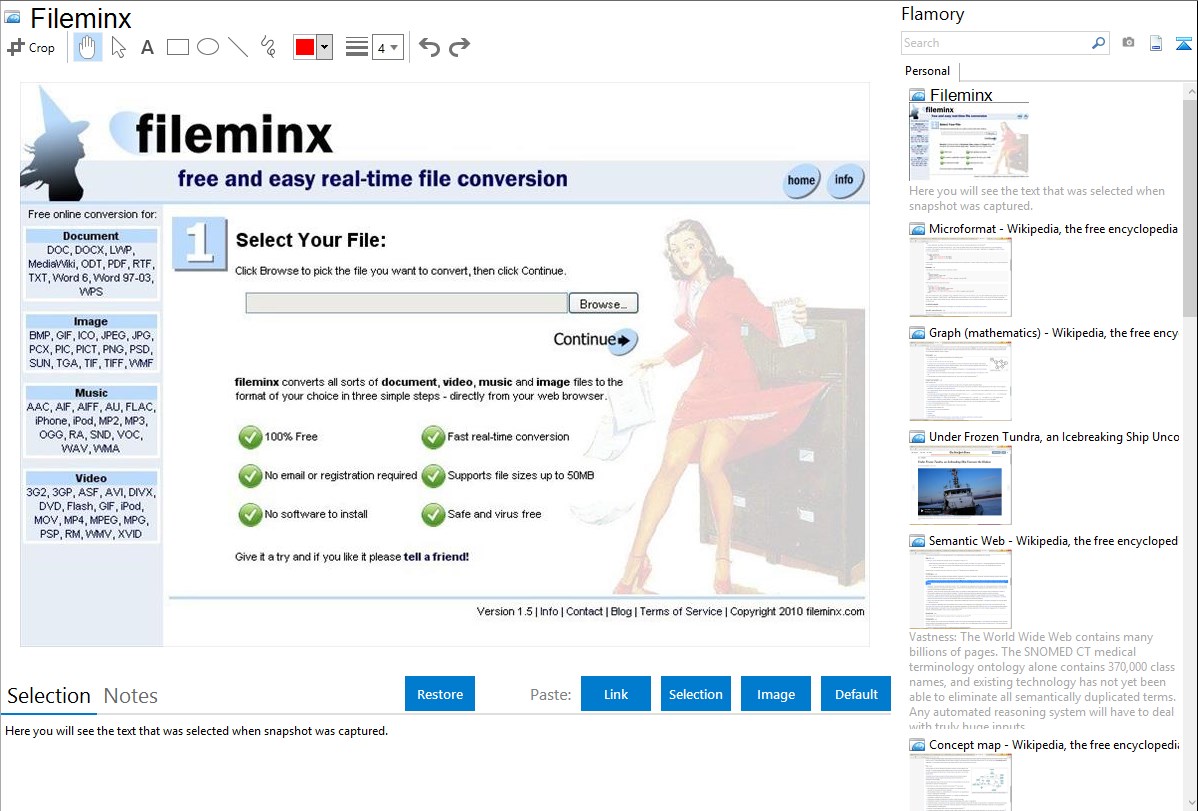The height and width of the screenshot is (811, 1198).
Task: Click the search magnifier icon
Action: pos(1098,43)
